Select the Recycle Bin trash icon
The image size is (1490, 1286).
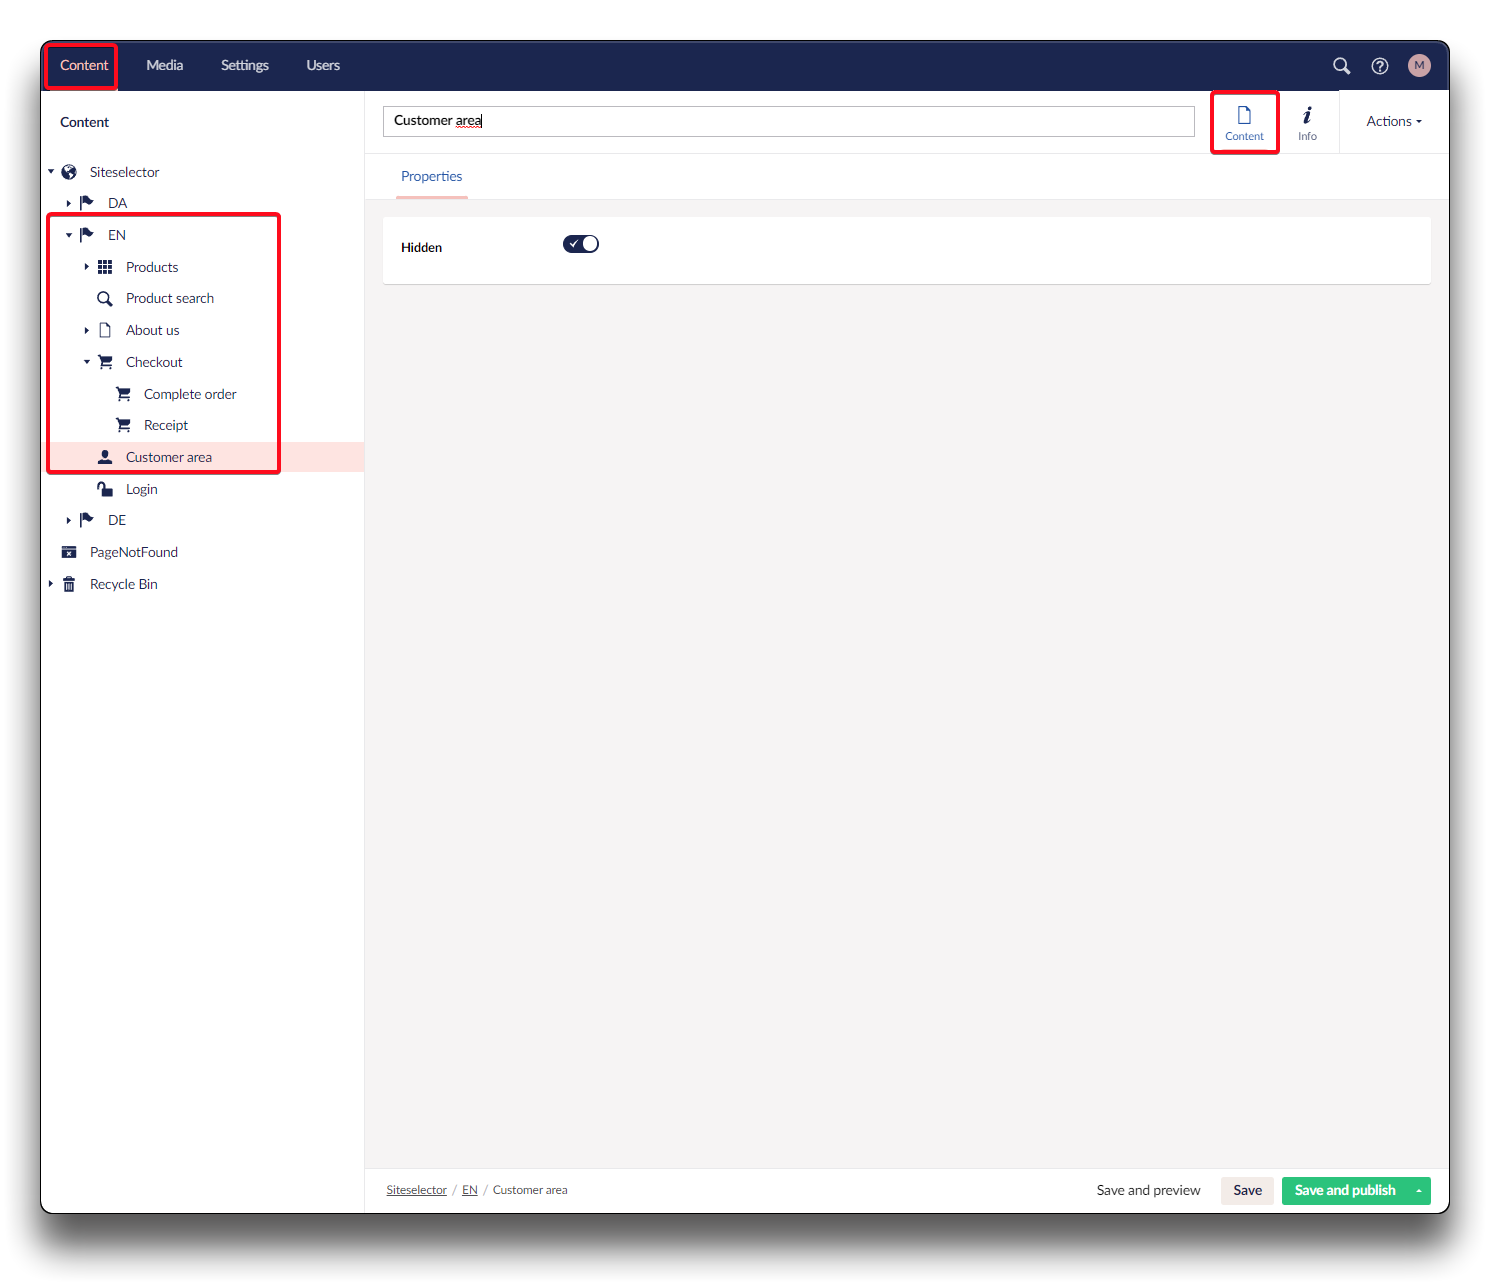(69, 585)
